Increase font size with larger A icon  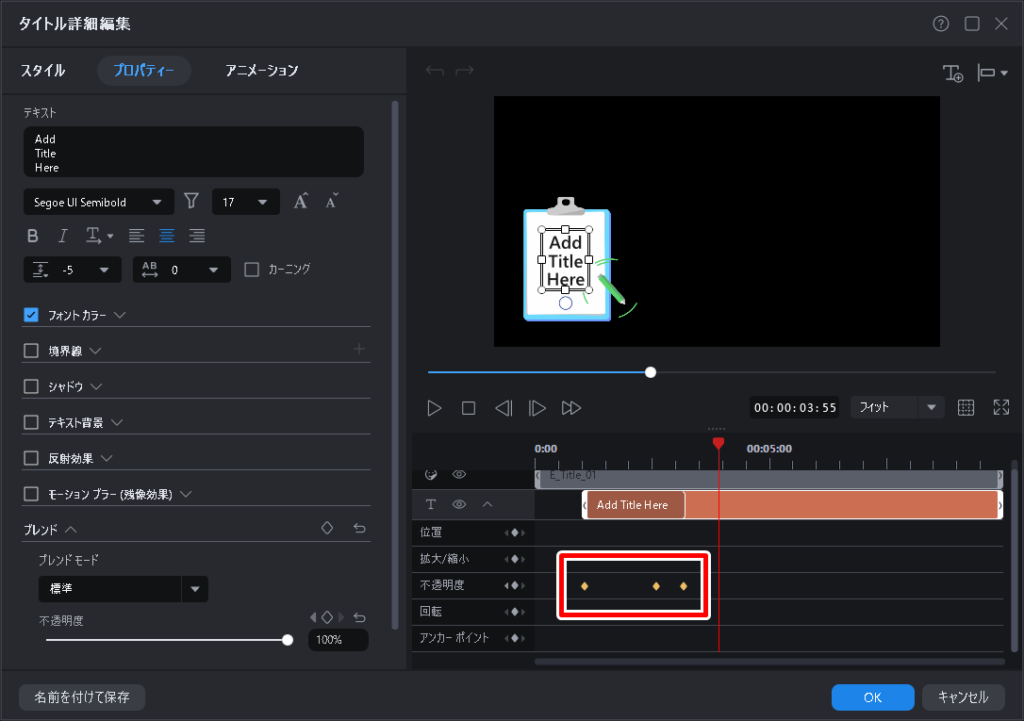[301, 202]
